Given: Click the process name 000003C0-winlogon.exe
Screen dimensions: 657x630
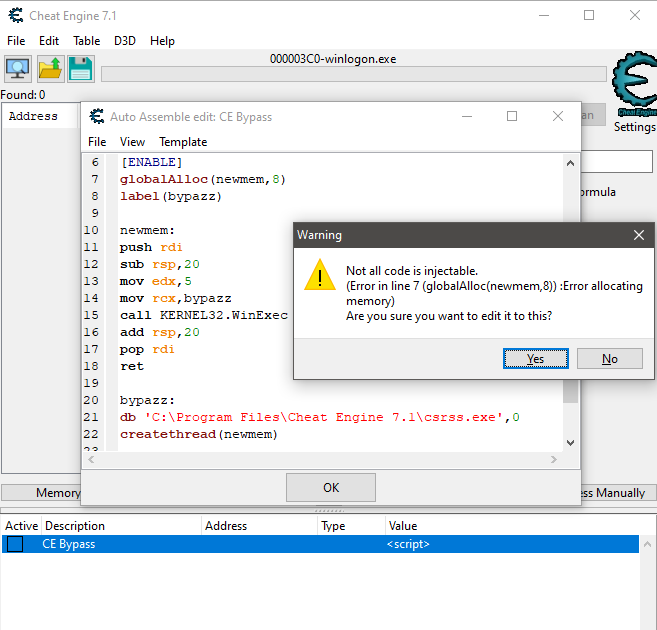Looking at the screenshot, I should (x=333, y=59).
